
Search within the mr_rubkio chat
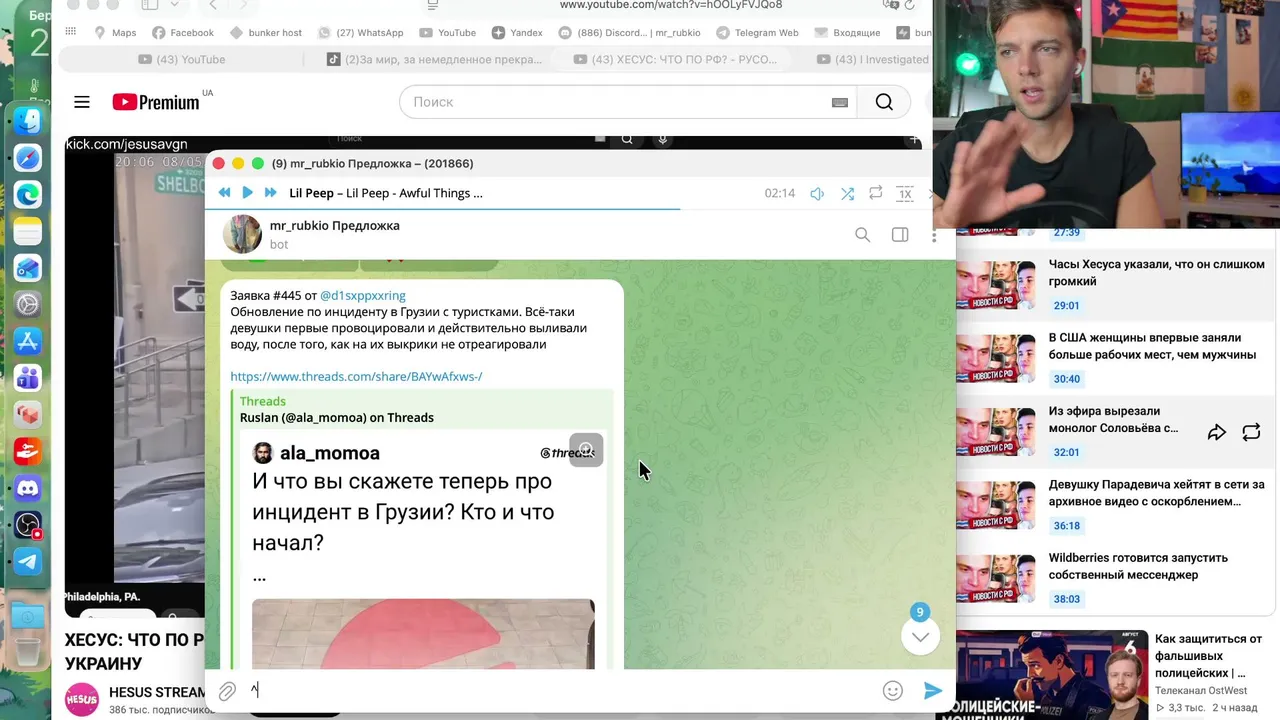coord(862,235)
